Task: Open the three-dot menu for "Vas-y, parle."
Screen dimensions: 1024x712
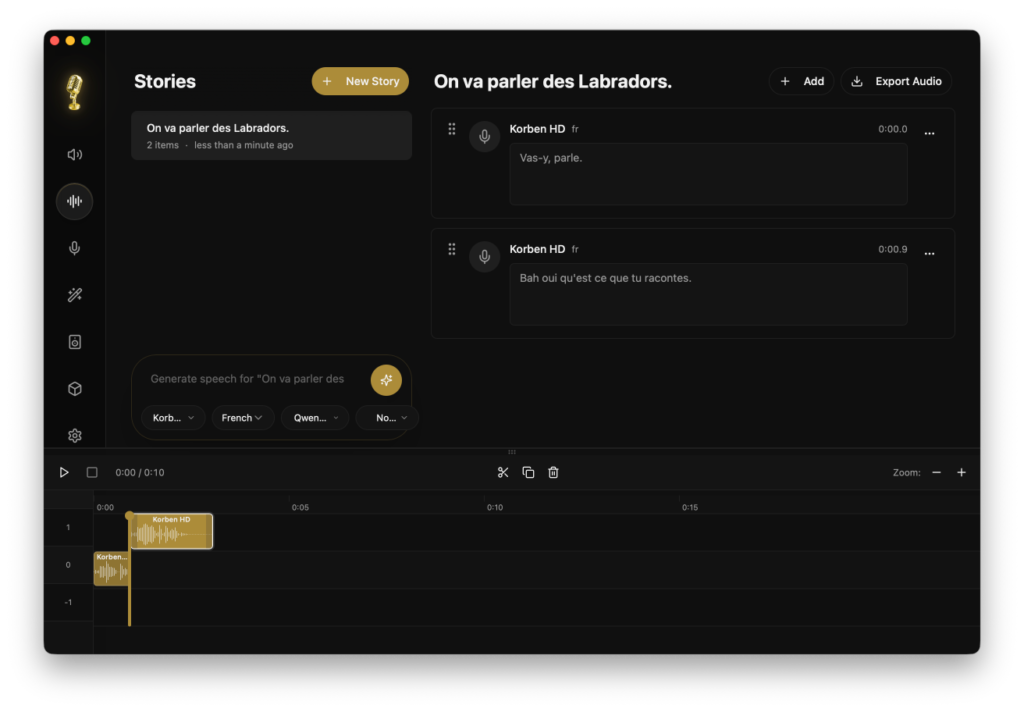Action: [929, 133]
